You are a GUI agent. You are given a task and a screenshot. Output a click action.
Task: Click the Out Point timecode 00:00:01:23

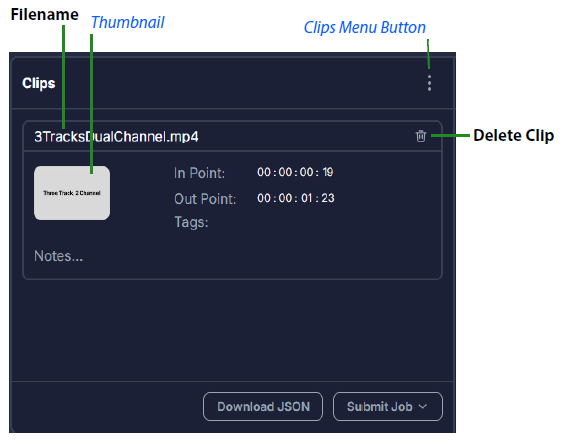296,198
